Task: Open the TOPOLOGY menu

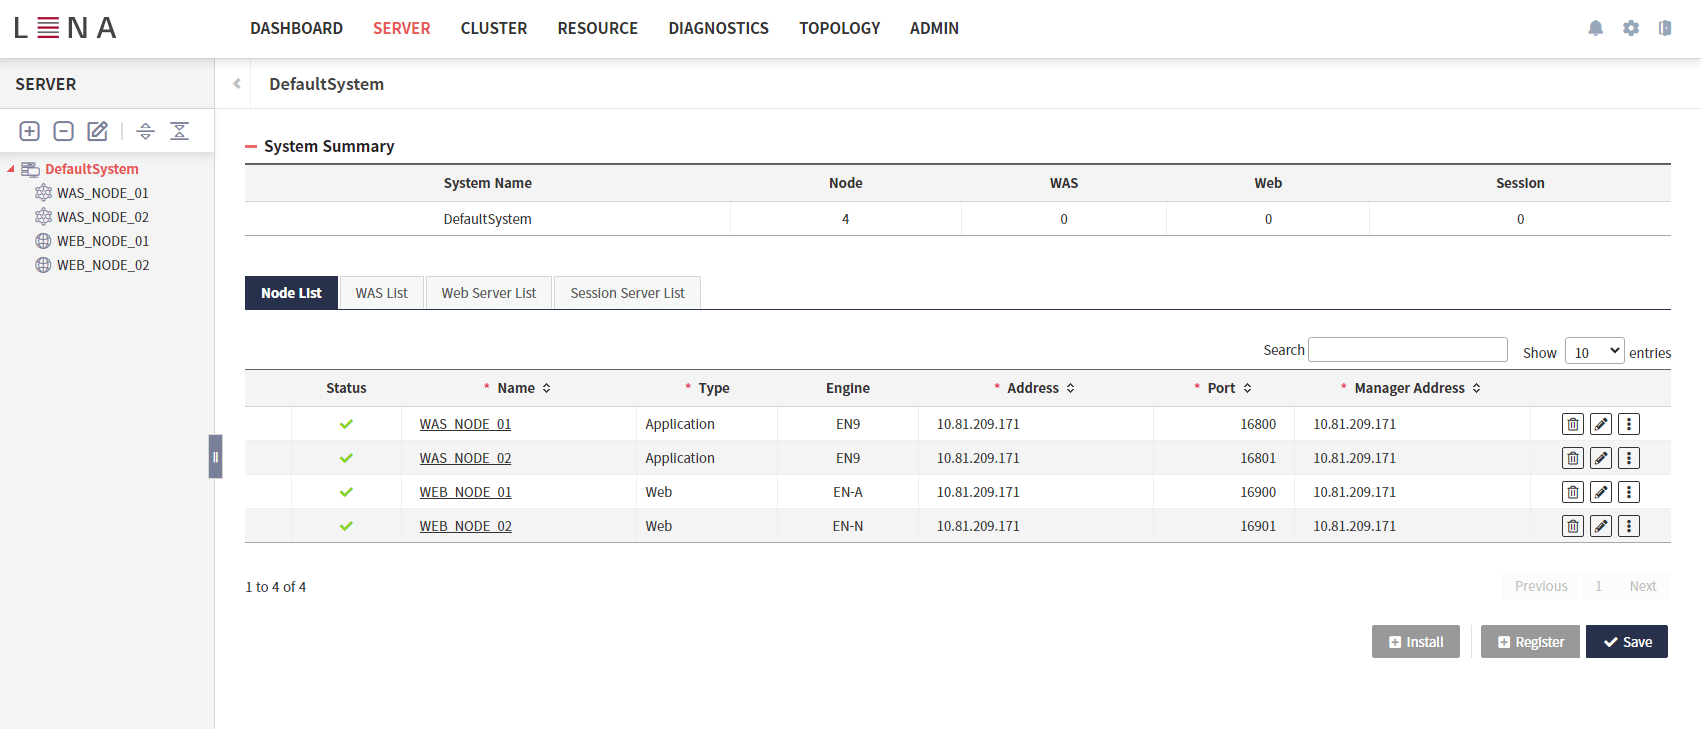Action: click(839, 28)
